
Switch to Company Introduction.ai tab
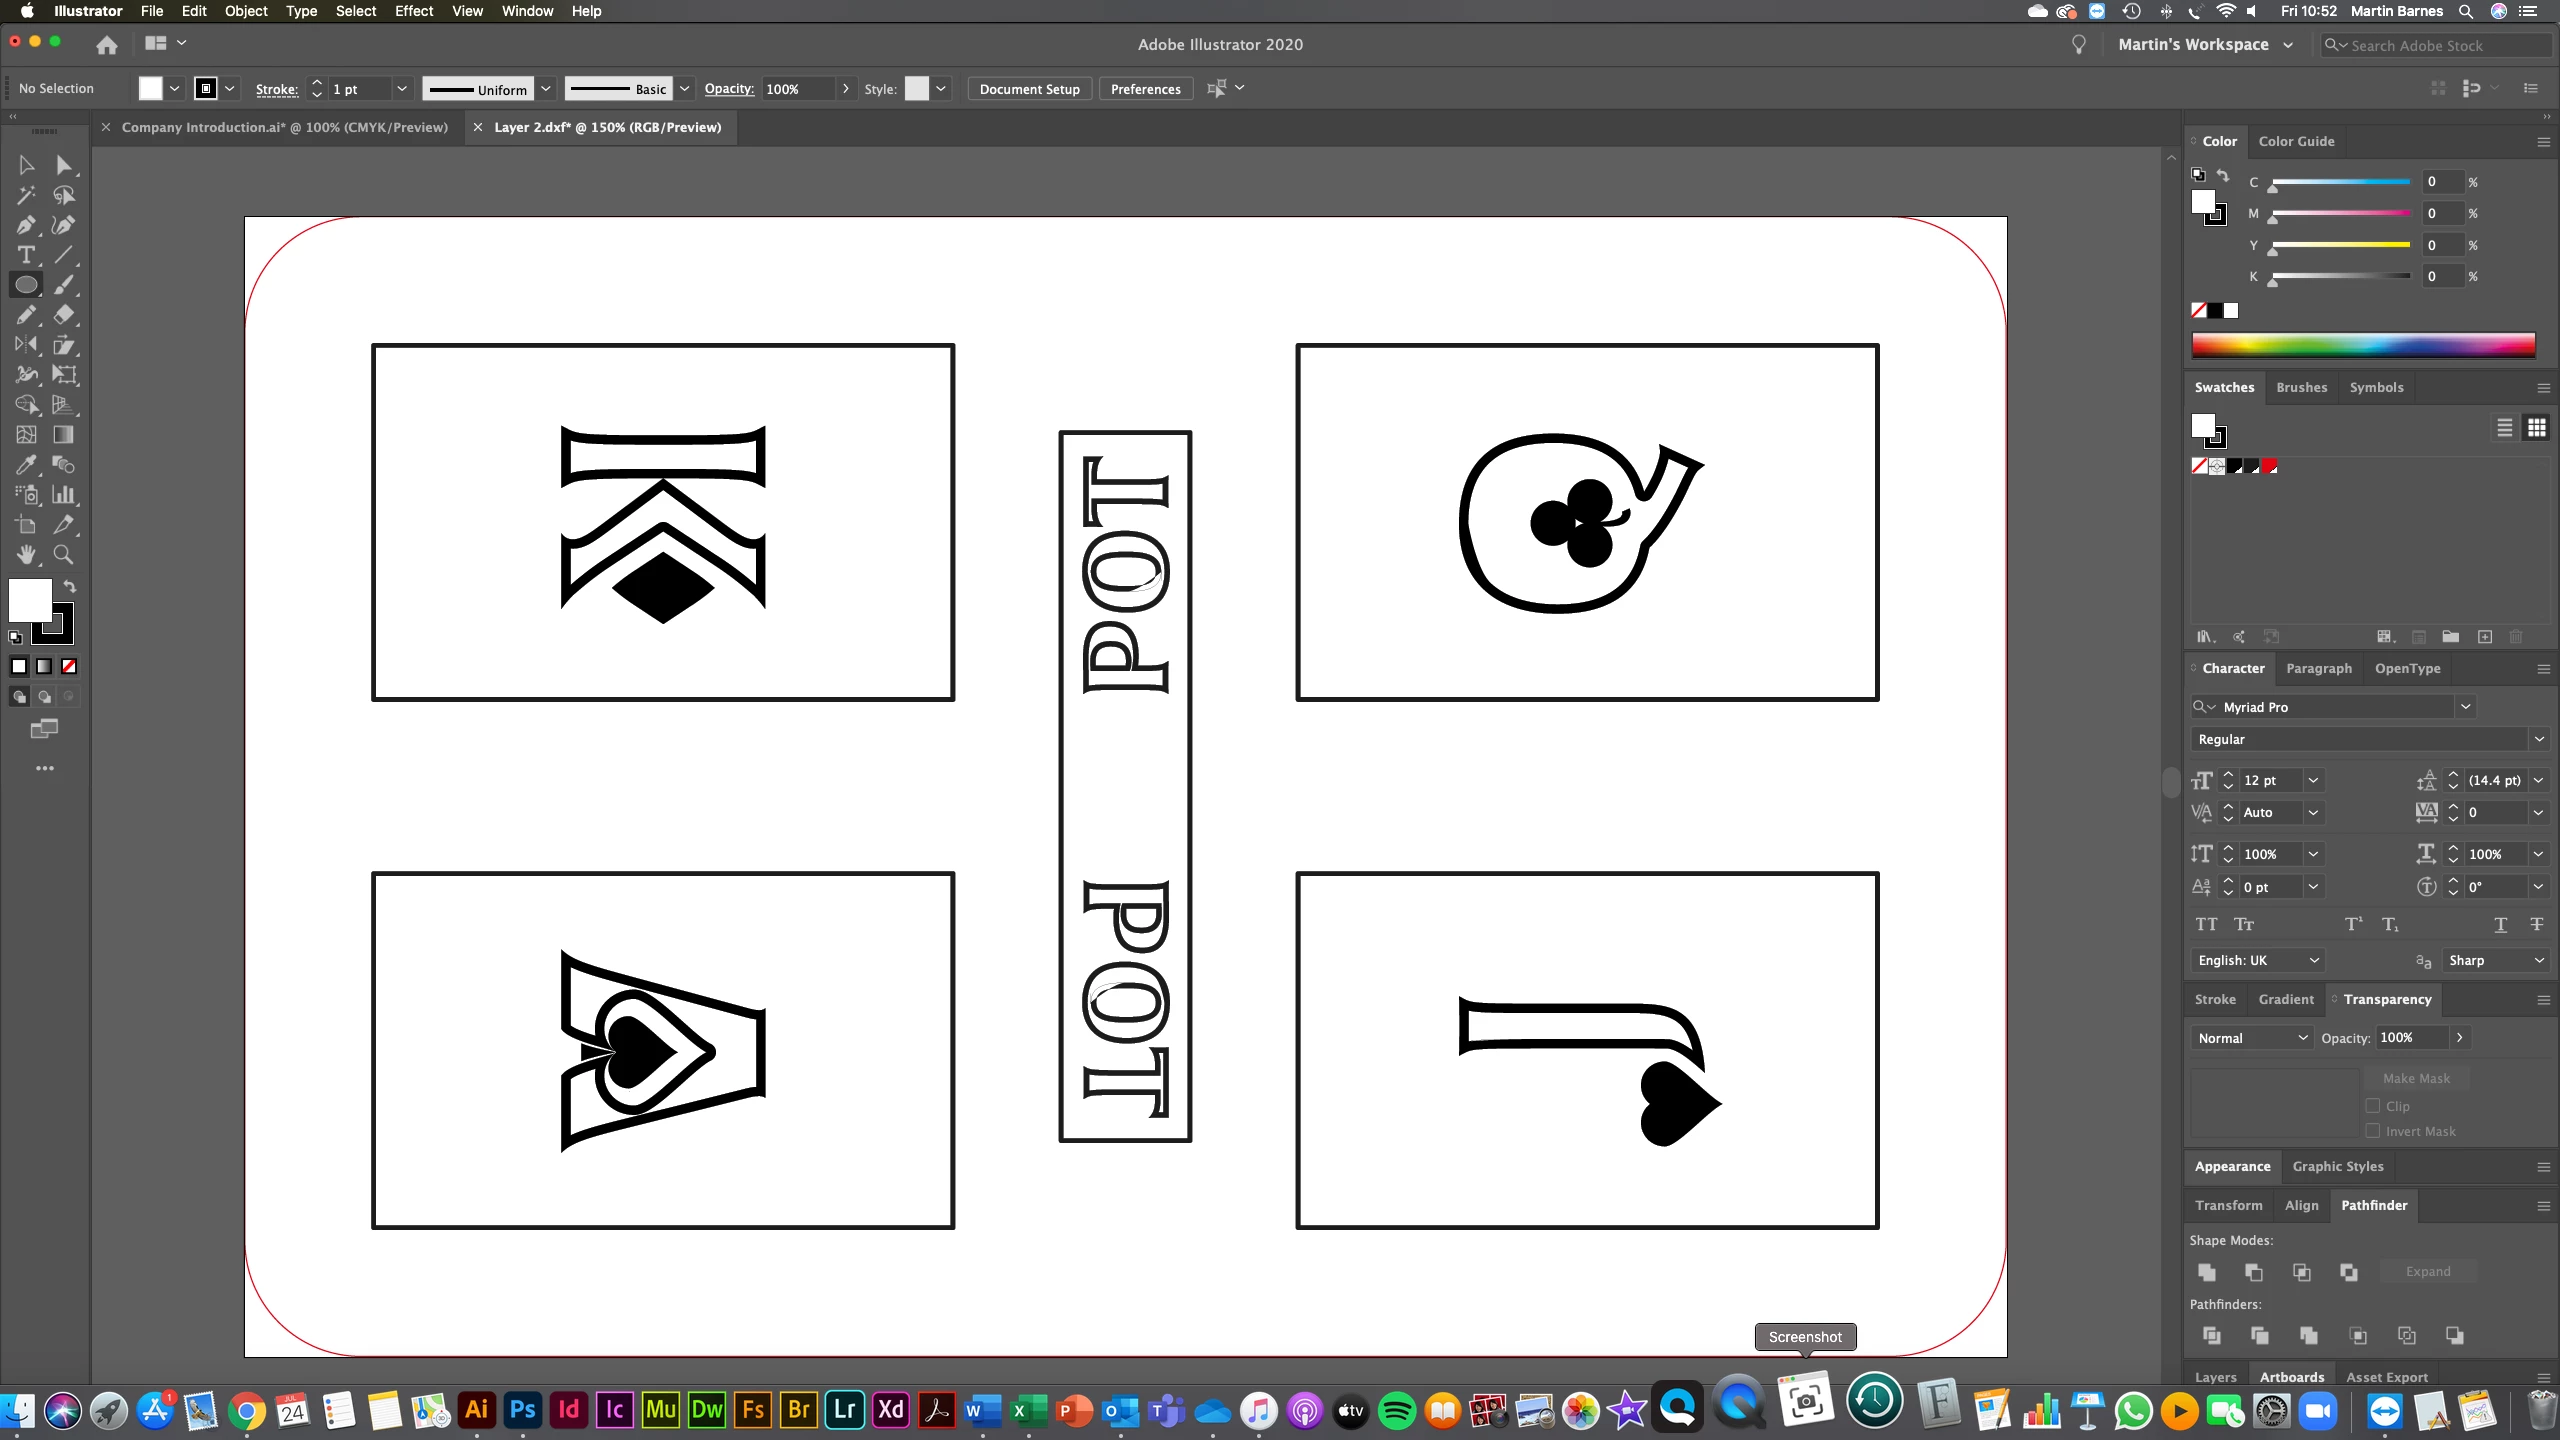284,127
